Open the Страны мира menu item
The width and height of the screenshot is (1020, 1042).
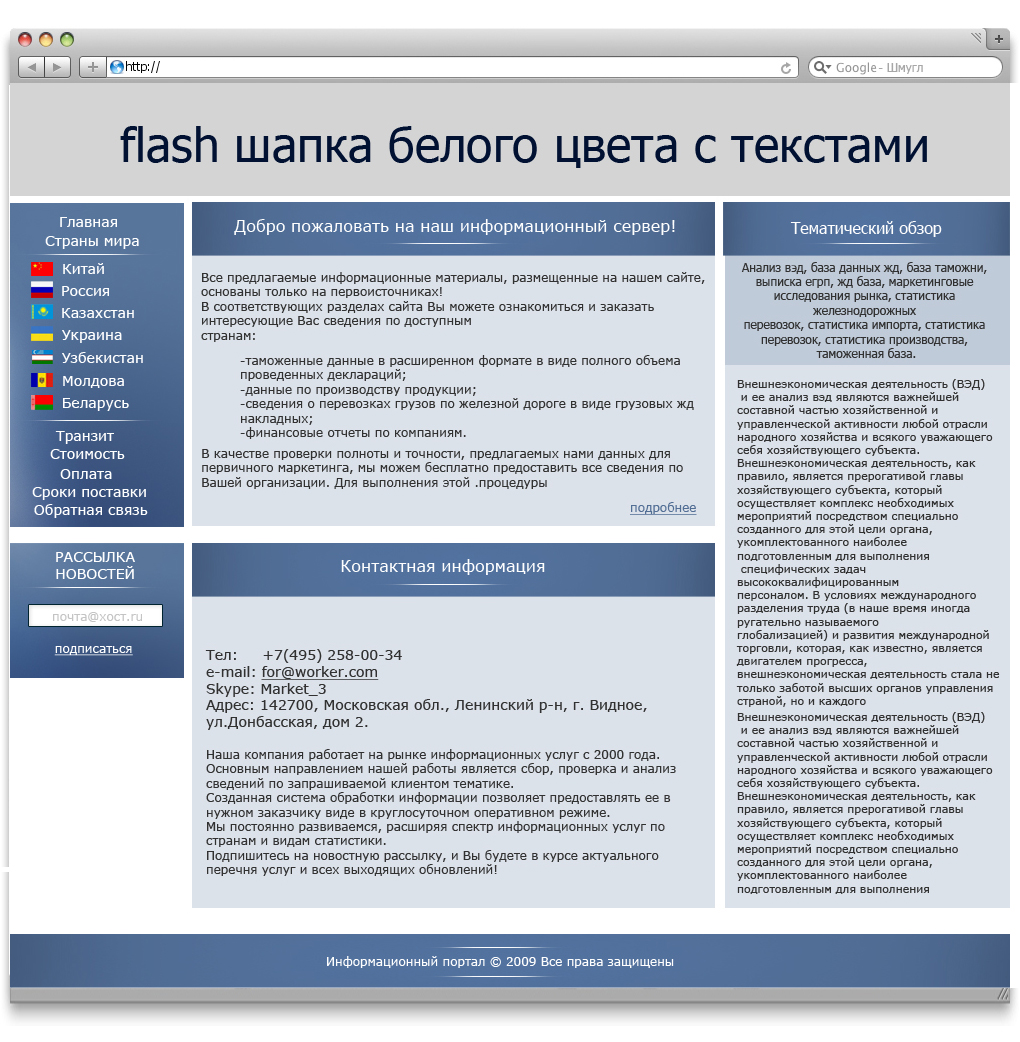tap(92, 241)
